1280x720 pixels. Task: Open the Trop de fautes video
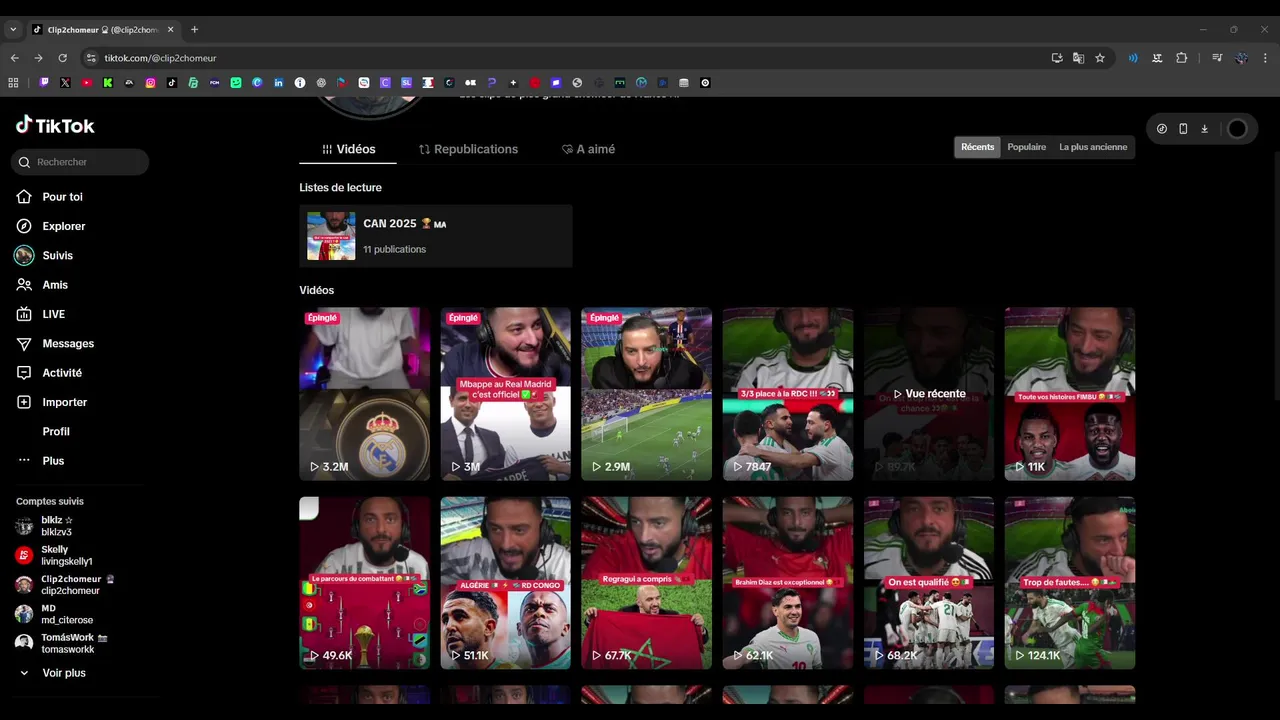[x=1070, y=583]
